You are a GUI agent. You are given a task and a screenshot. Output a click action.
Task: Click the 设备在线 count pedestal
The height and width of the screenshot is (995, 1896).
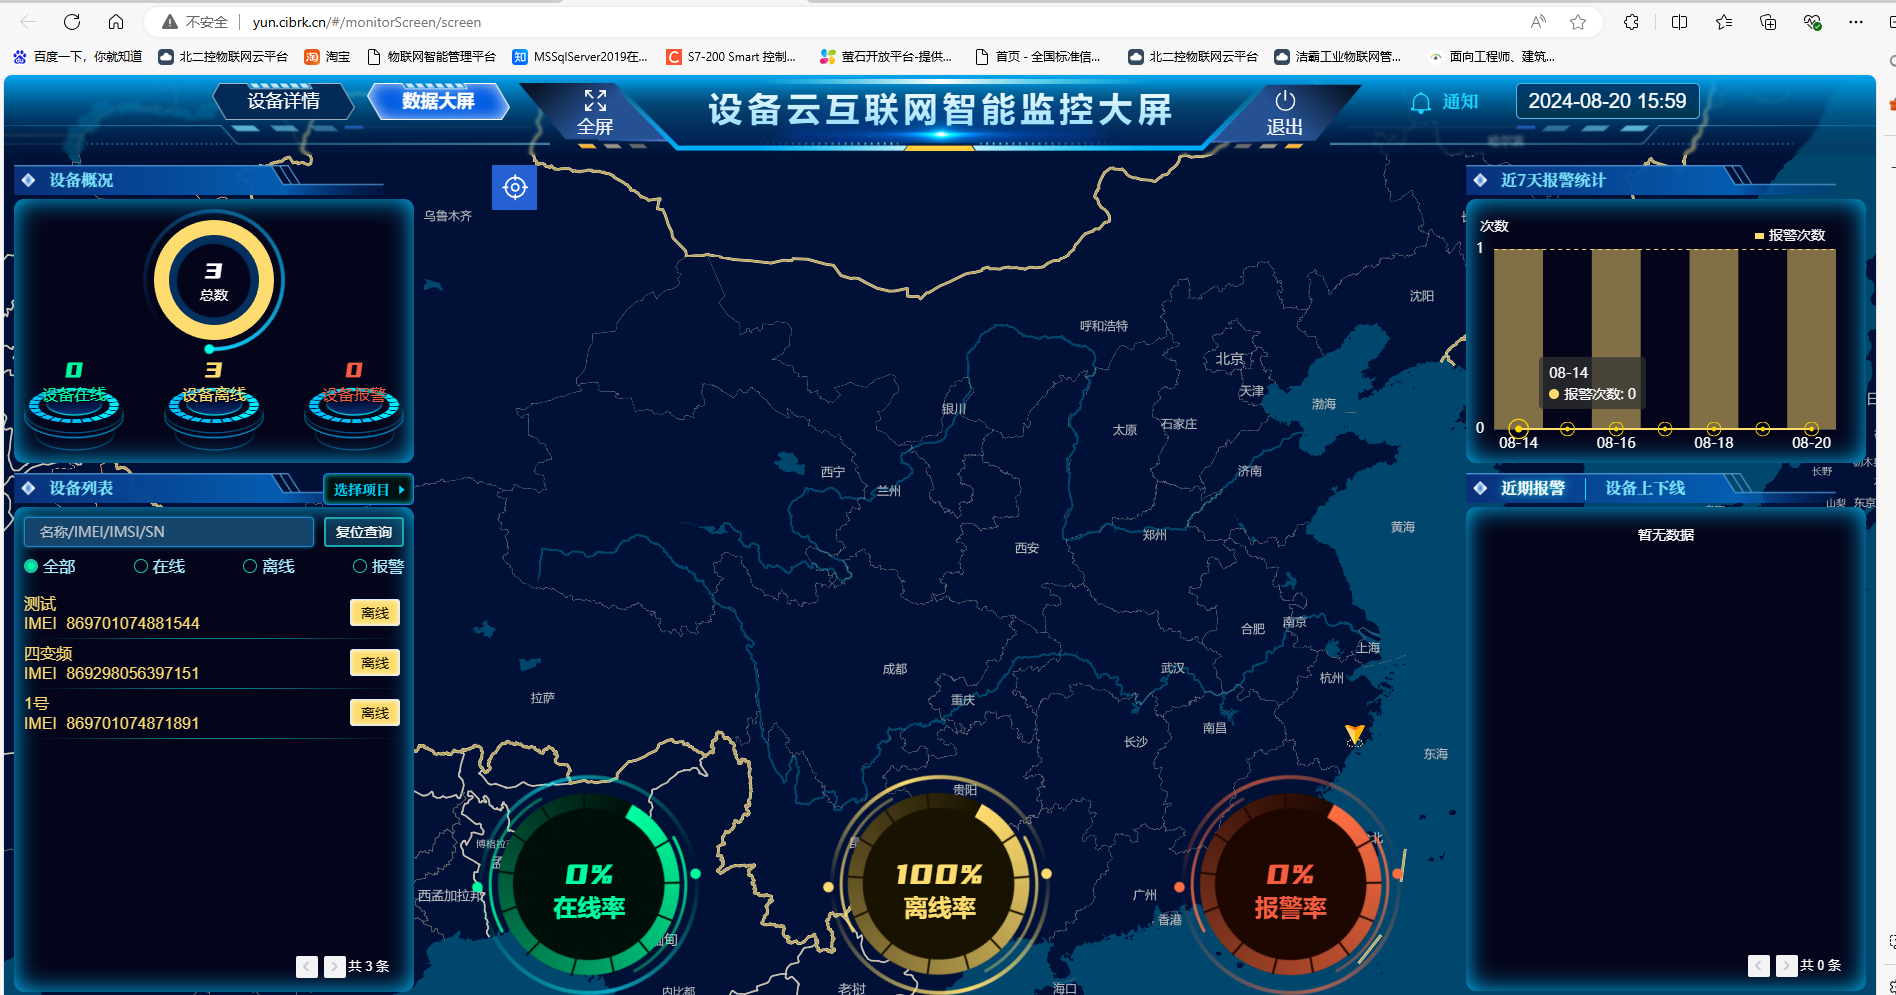74,407
